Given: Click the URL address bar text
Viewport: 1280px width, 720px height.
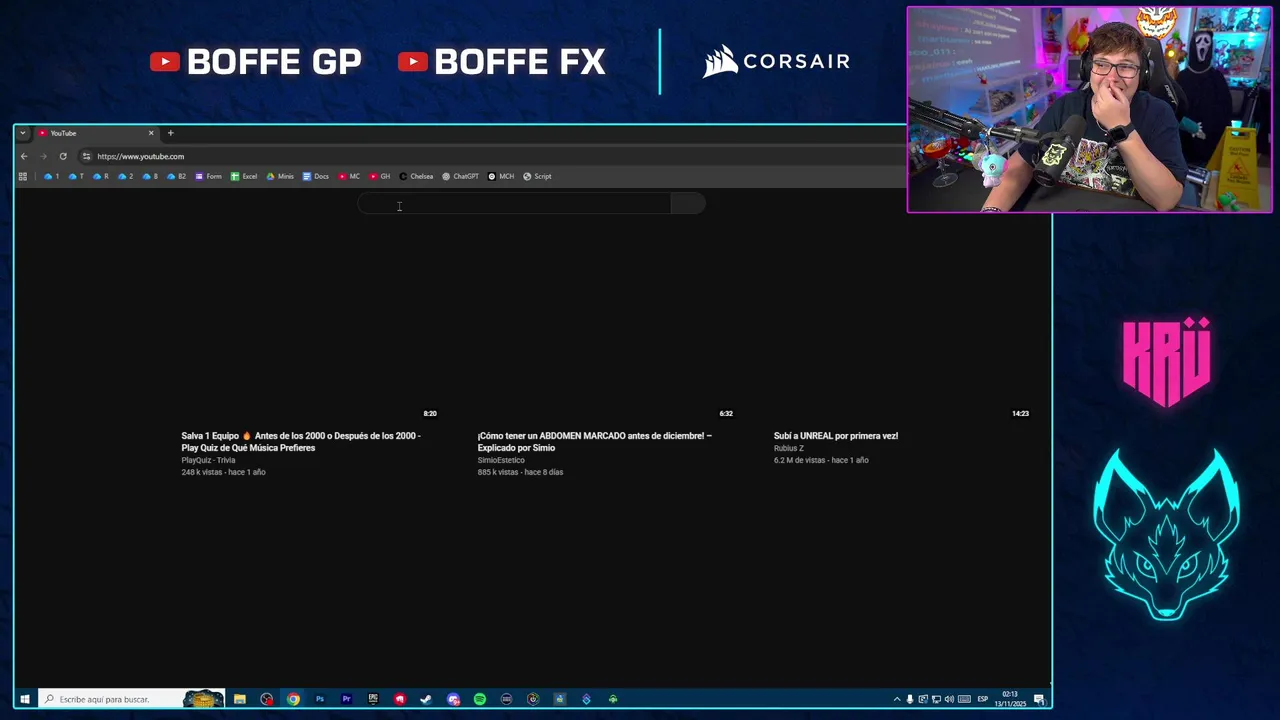Looking at the screenshot, I should pyautogui.click(x=140, y=156).
